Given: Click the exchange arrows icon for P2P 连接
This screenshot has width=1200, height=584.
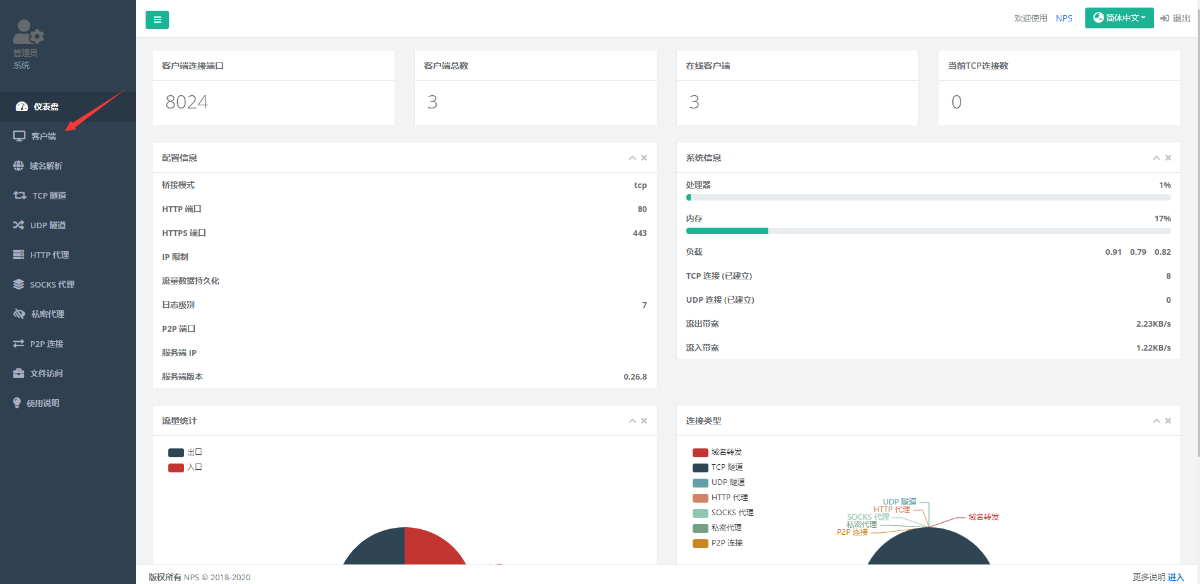Looking at the screenshot, I should [x=19, y=344].
